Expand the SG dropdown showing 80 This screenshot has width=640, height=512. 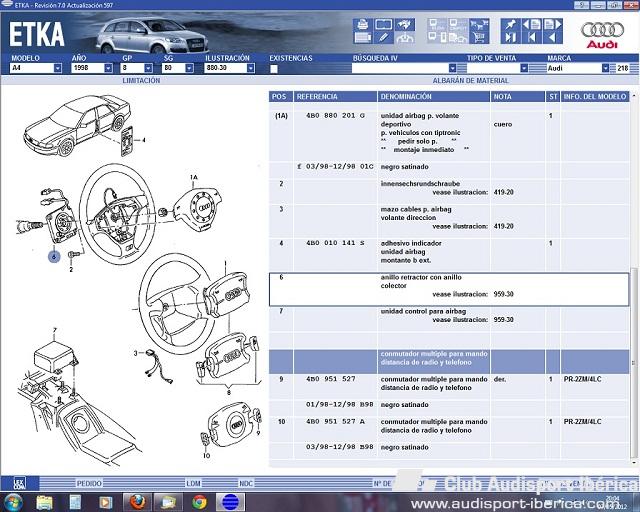189,68
